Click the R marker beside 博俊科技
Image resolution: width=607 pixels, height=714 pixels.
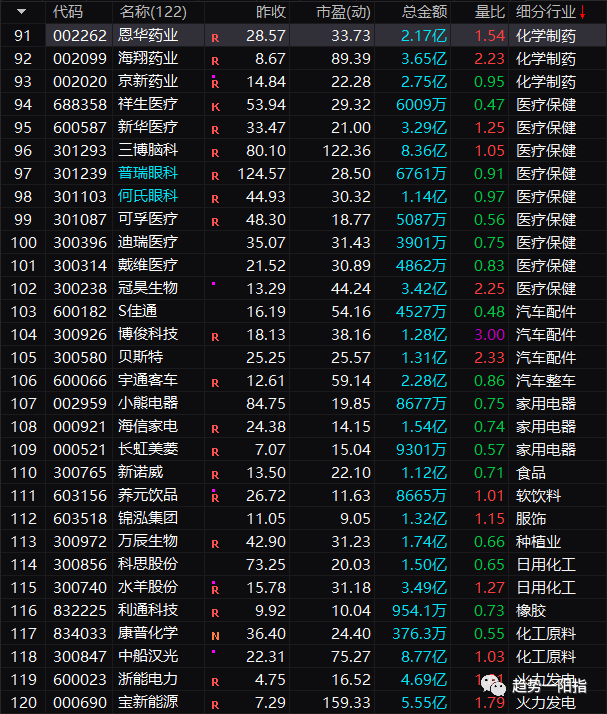(x=215, y=337)
